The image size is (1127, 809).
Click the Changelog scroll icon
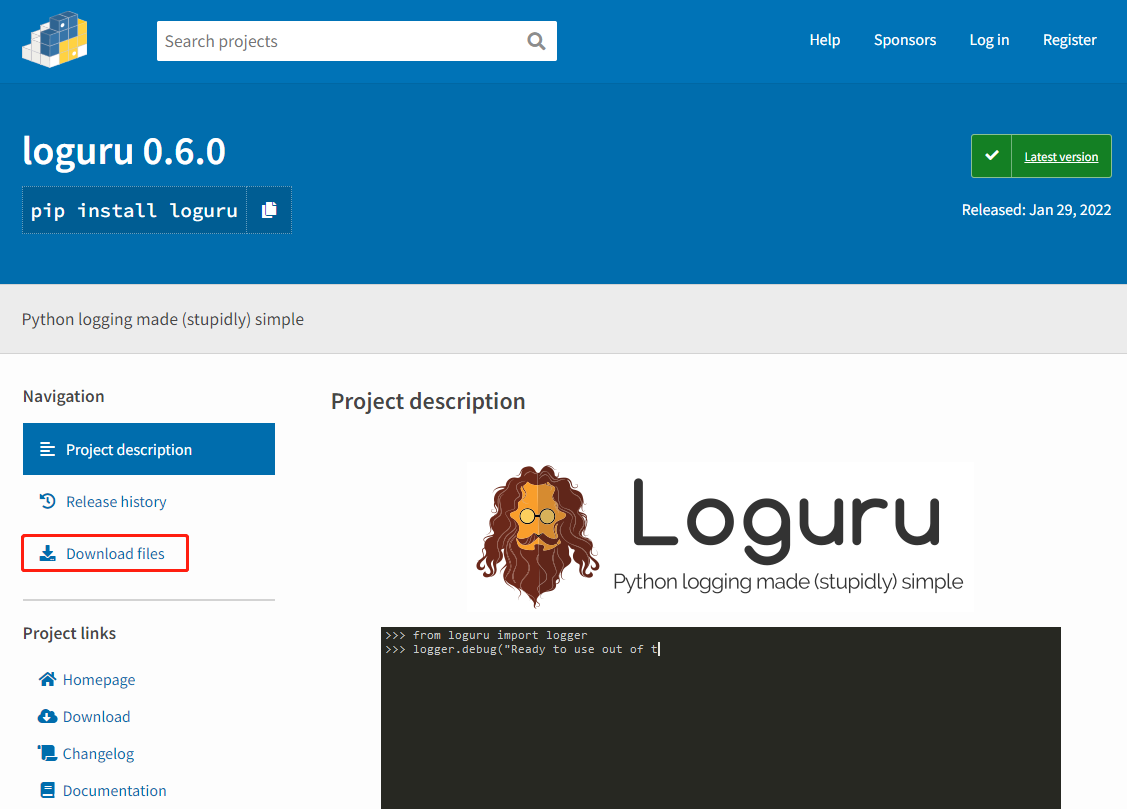[x=47, y=753]
